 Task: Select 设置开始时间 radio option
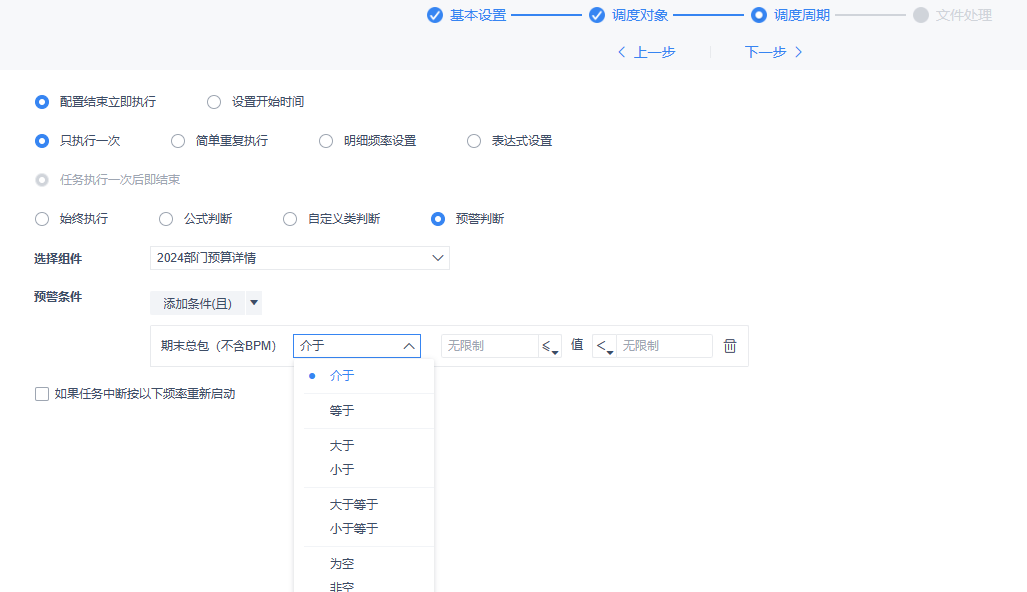point(214,101)
